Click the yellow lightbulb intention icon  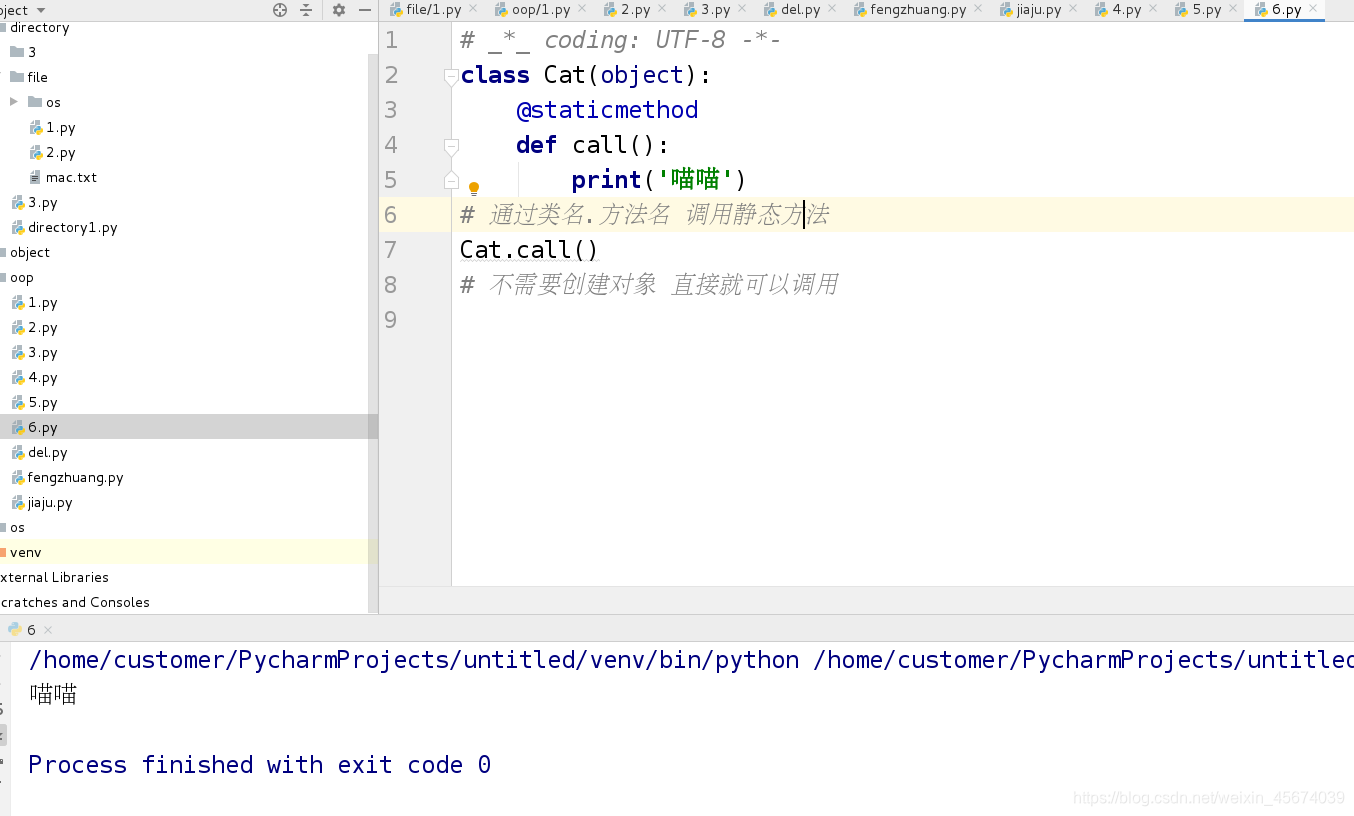coord(474,188)
